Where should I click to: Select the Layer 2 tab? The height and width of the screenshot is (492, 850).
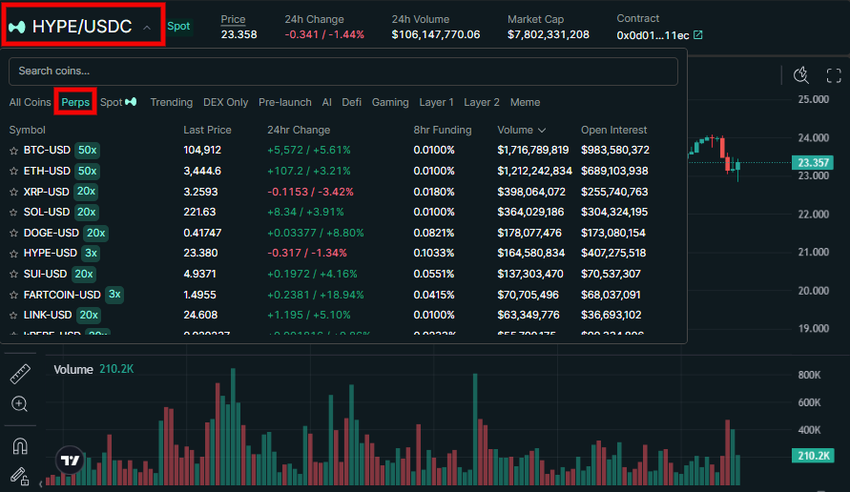click(x=481, y=102)
